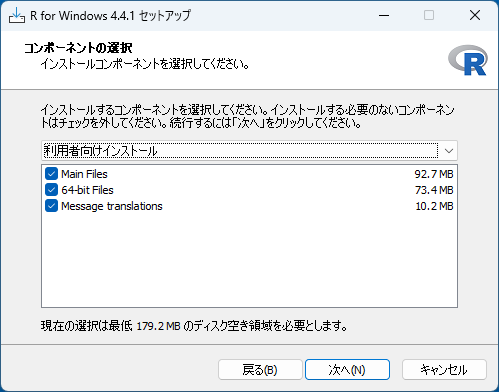The height and width of the screenshot is (392, 499).
Task: Go back with the 戻る(B) button
Action: [260, 369]
